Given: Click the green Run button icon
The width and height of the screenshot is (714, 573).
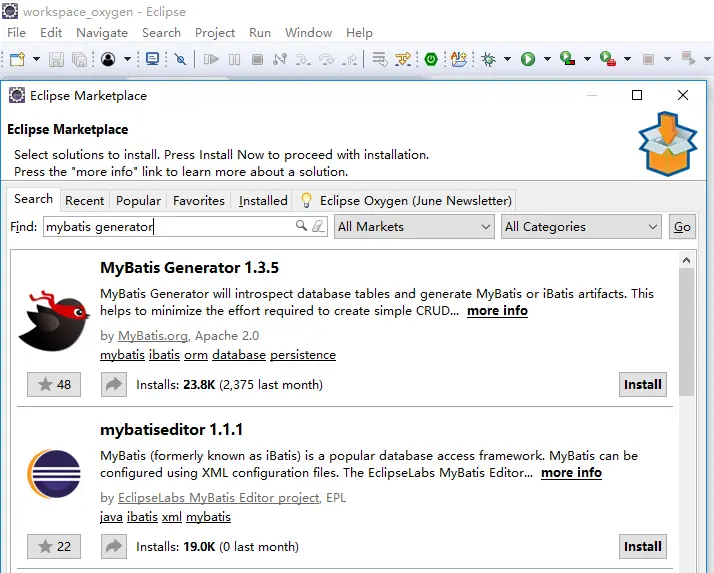Looking at the screenshot, I should click(x=528, y=59).
